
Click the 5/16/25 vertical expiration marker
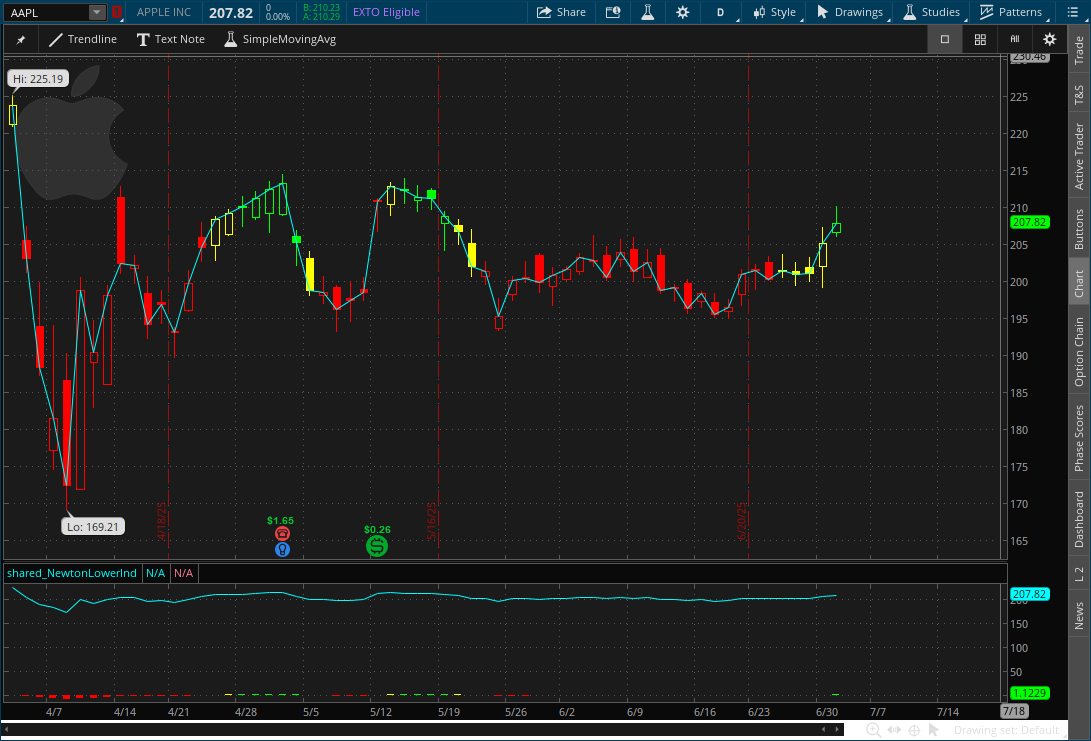(431, 520)
